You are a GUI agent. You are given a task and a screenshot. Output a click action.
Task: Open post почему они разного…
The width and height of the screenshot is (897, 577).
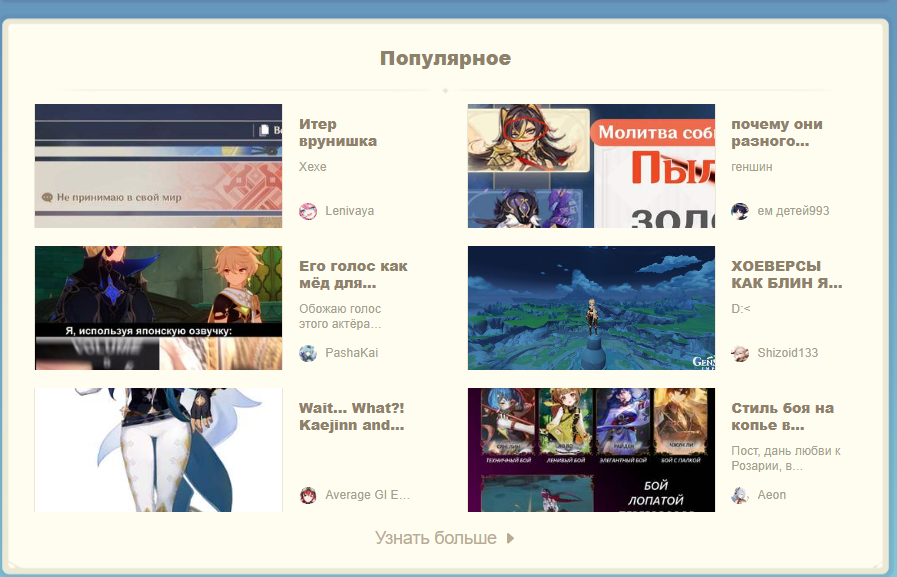click(777, 133)
